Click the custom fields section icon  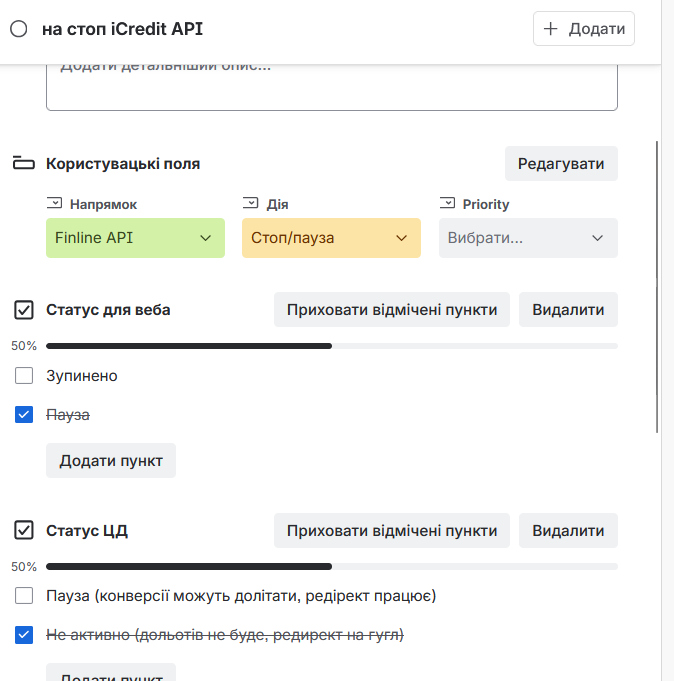23,164
